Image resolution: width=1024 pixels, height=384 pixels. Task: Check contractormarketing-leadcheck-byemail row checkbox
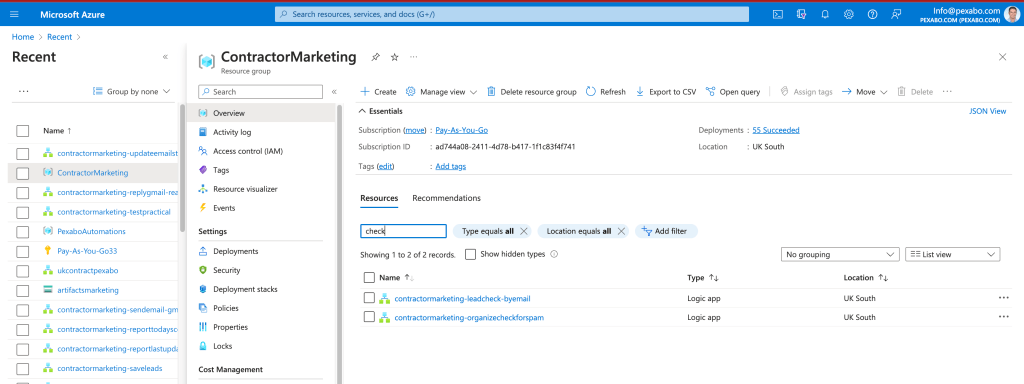[x=369, y=298]
